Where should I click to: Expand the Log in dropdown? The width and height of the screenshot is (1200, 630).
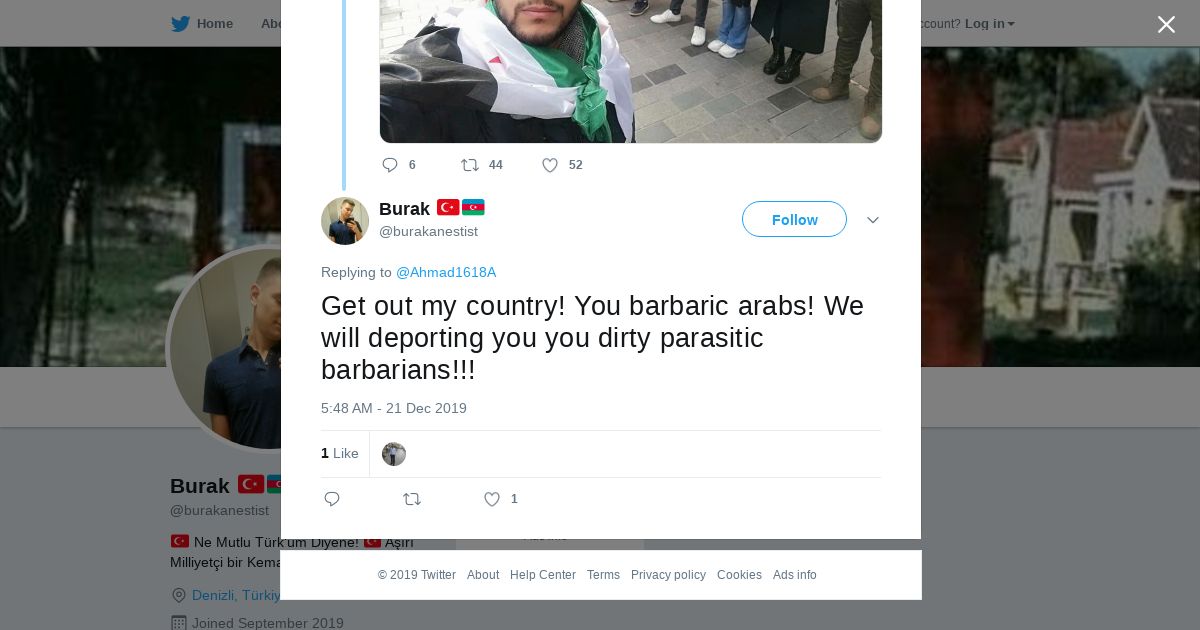[989, 24]
